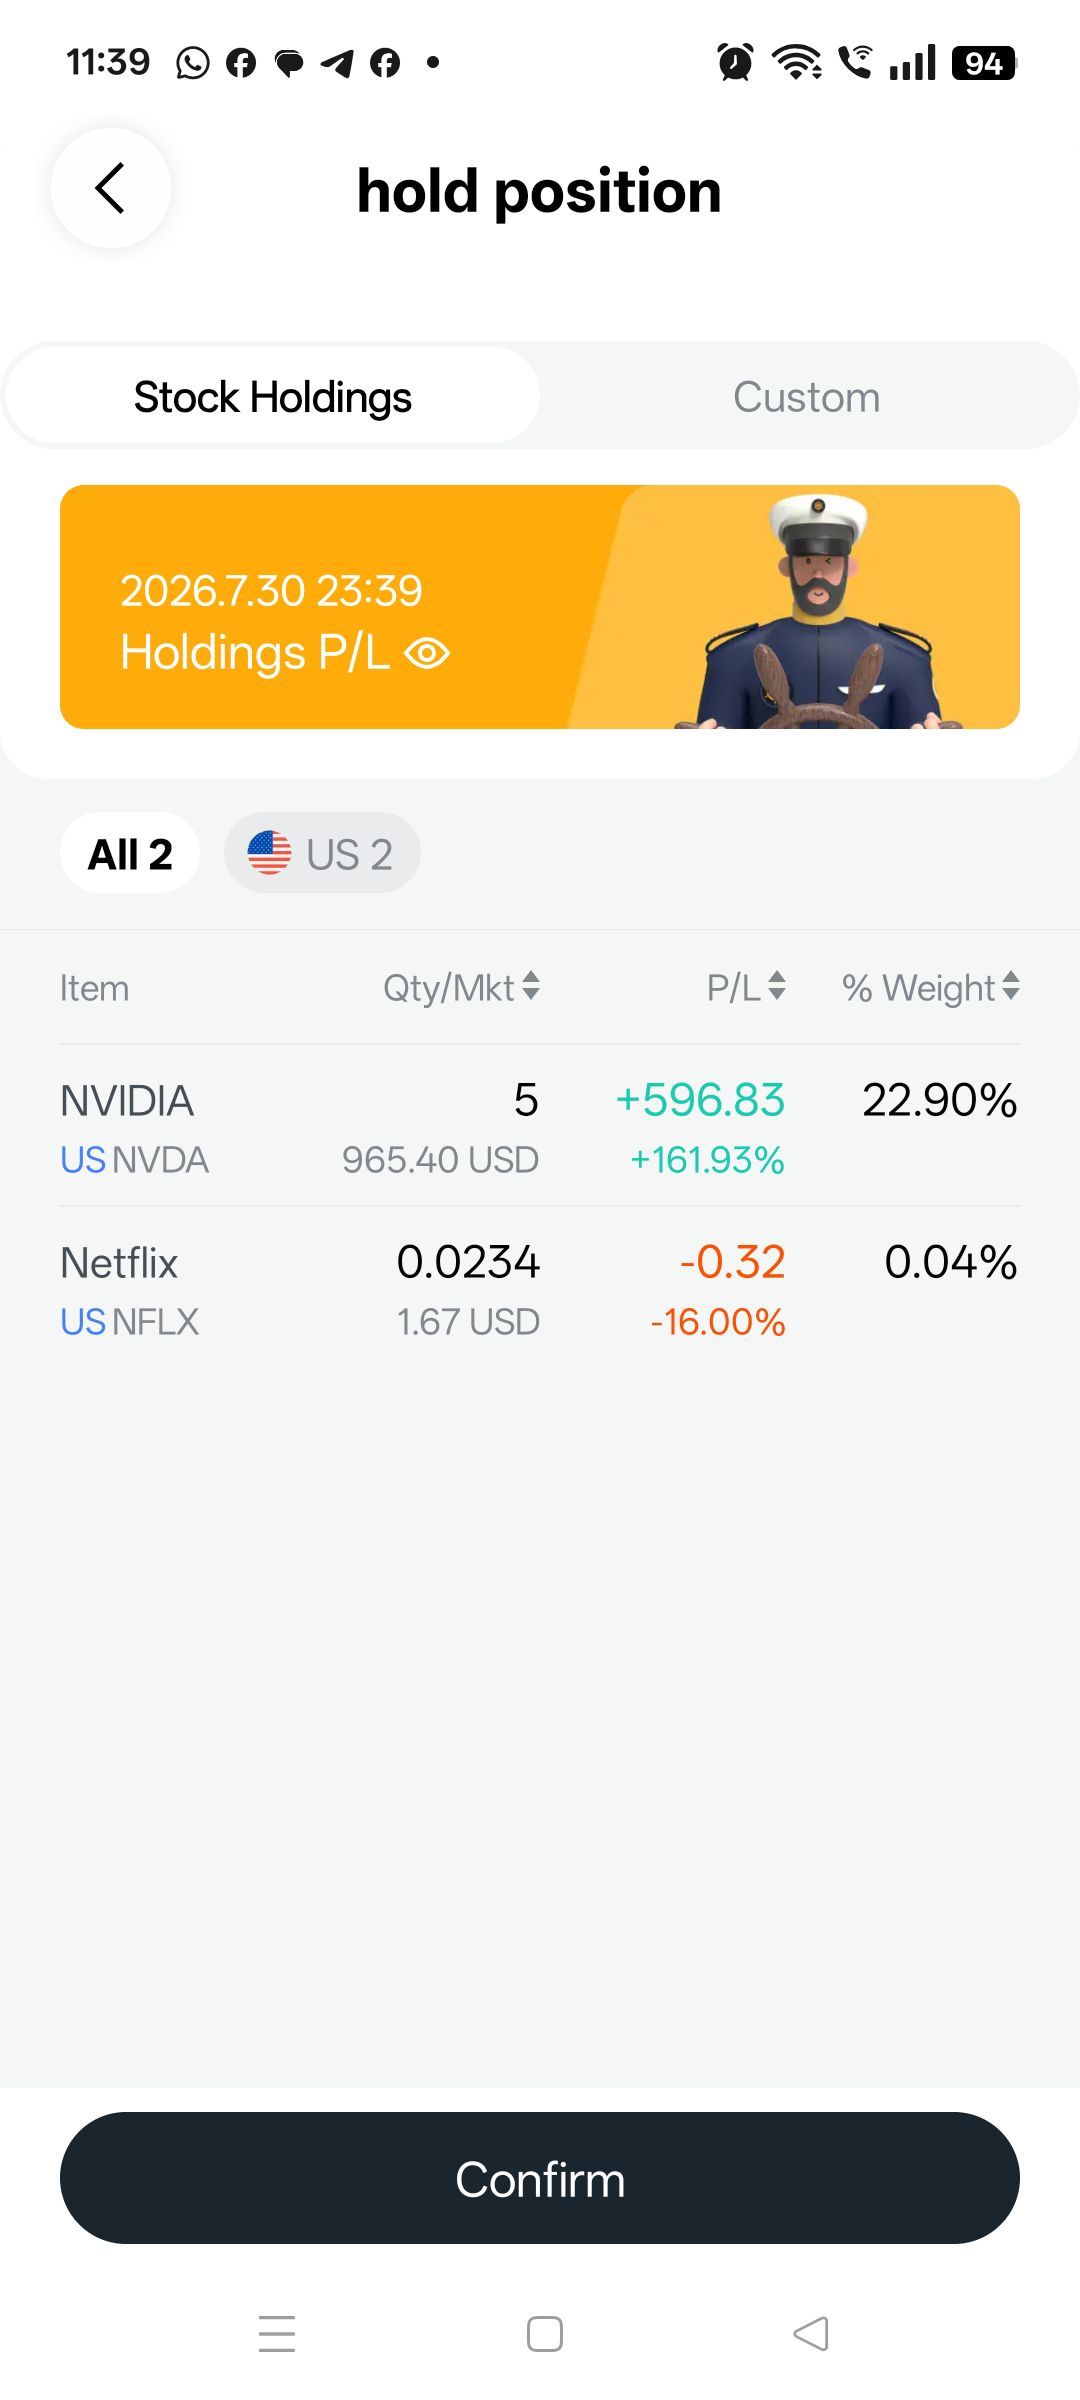Tap the US flag icon
Image resolution: width=1080 pixels, height=2400 pixels.
click(269, 853)
